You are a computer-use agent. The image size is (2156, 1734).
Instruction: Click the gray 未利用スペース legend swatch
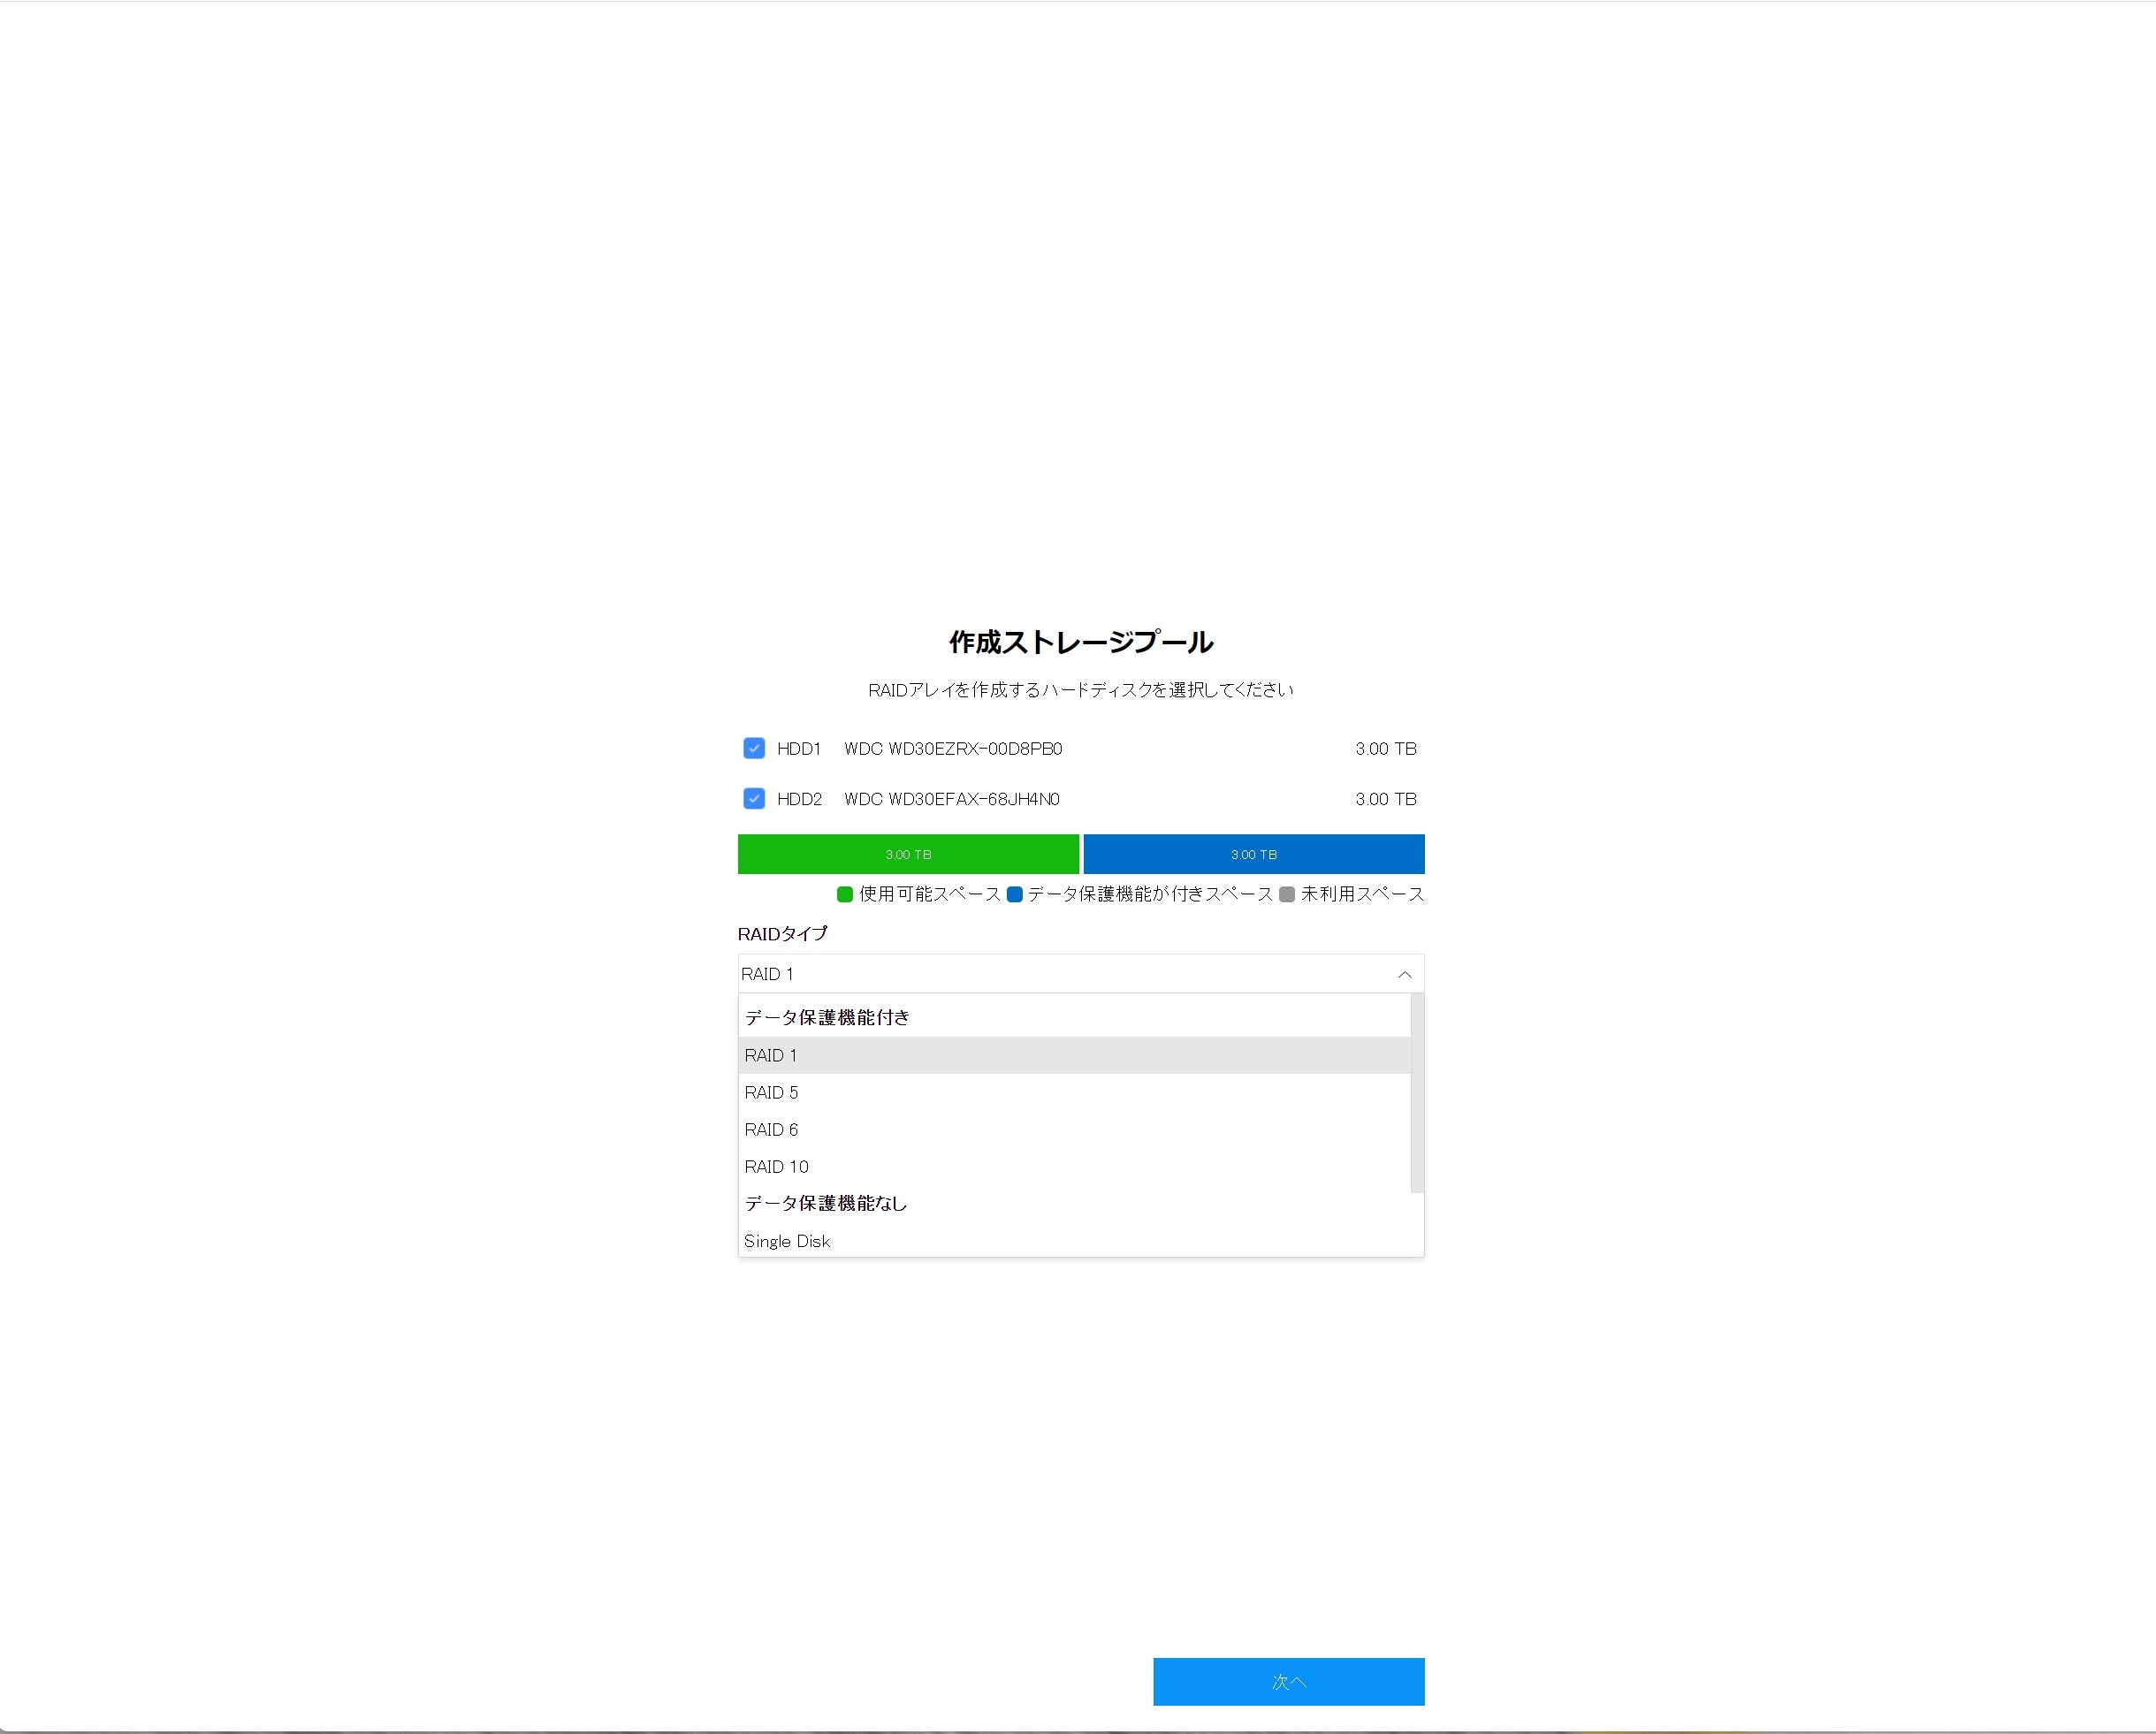click(x=1287, y=894)
